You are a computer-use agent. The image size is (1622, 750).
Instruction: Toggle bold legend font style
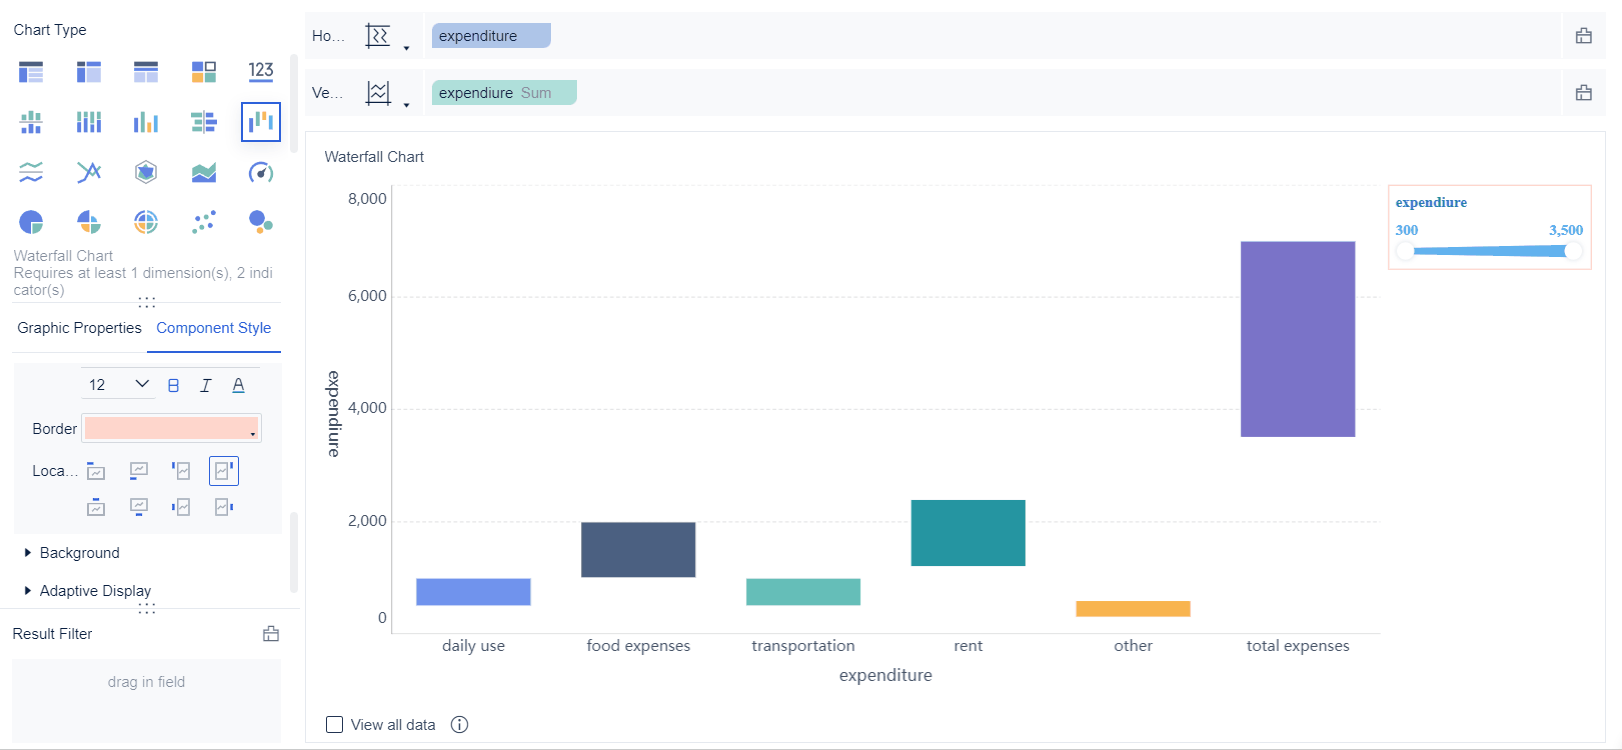(x=174, y=385)
